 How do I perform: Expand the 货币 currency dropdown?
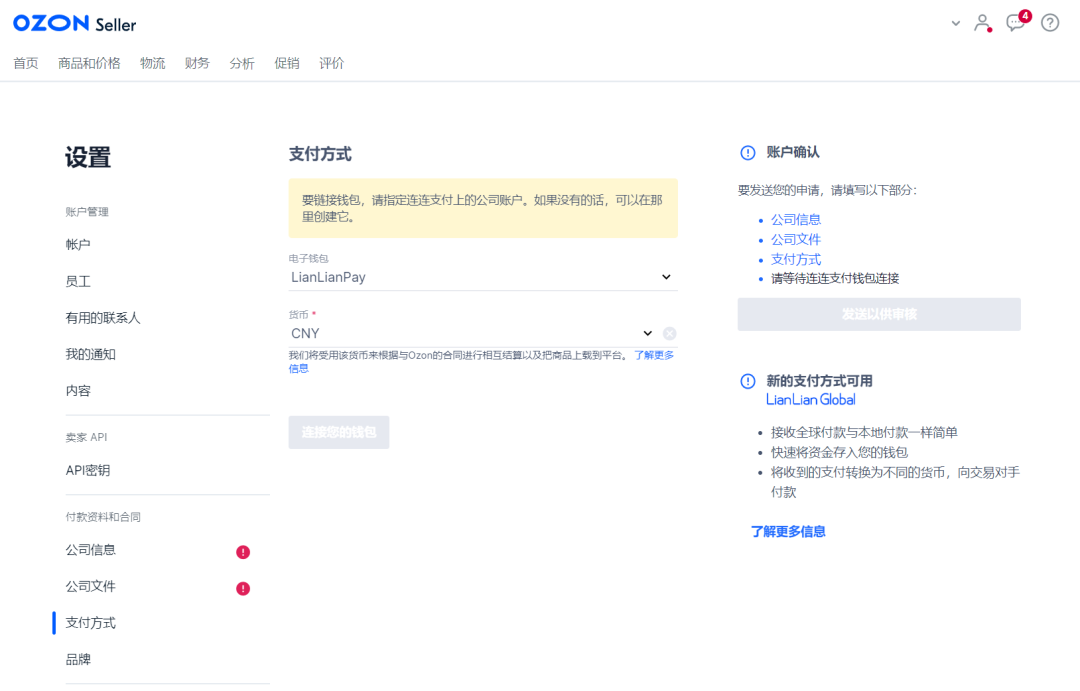[x=645, y=333]
